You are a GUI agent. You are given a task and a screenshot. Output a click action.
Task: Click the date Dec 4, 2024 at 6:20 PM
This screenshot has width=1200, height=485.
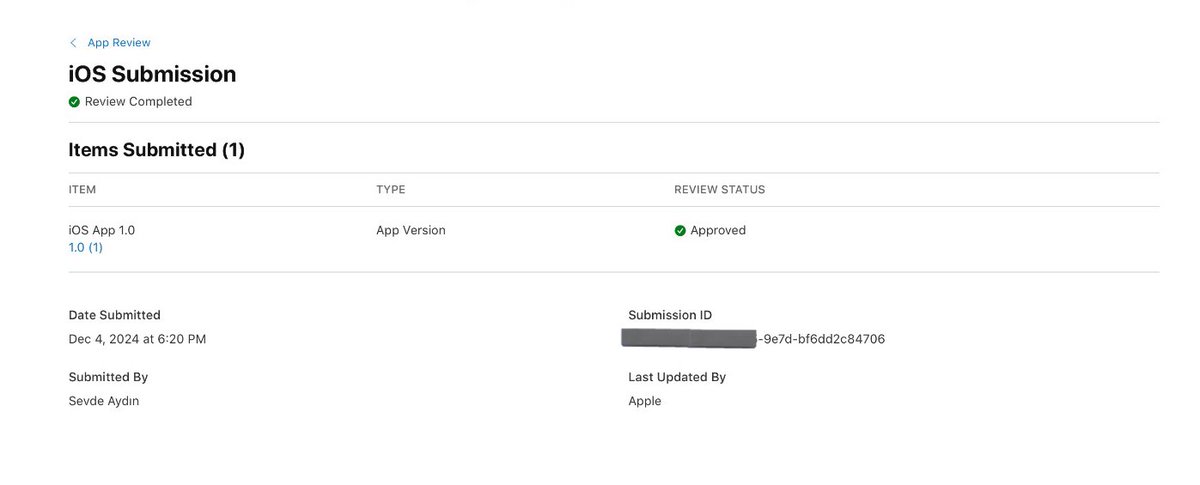[x=137, y=339]
